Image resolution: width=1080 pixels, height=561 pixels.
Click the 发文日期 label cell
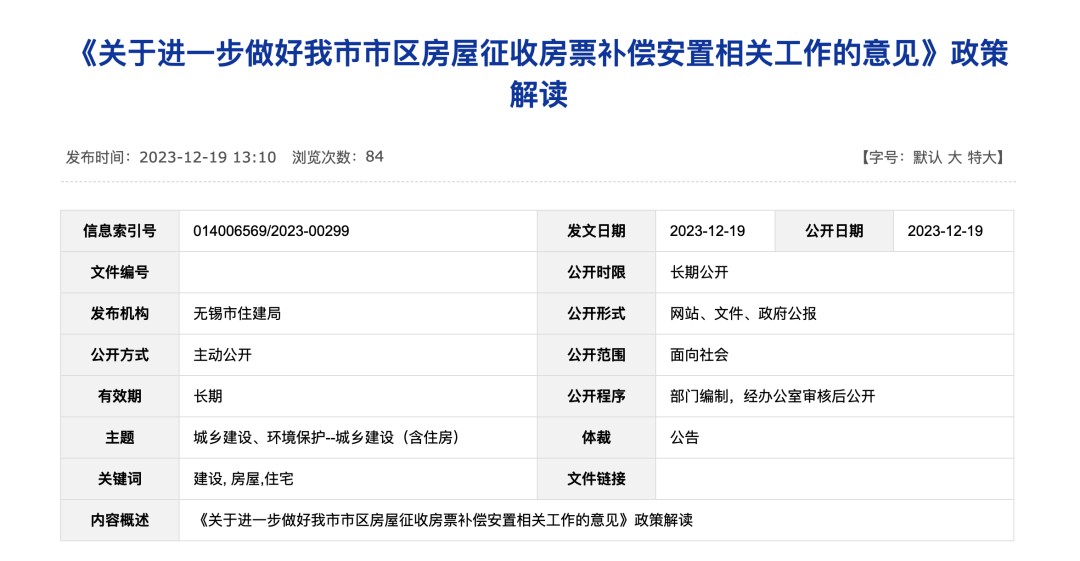[596, 231]
